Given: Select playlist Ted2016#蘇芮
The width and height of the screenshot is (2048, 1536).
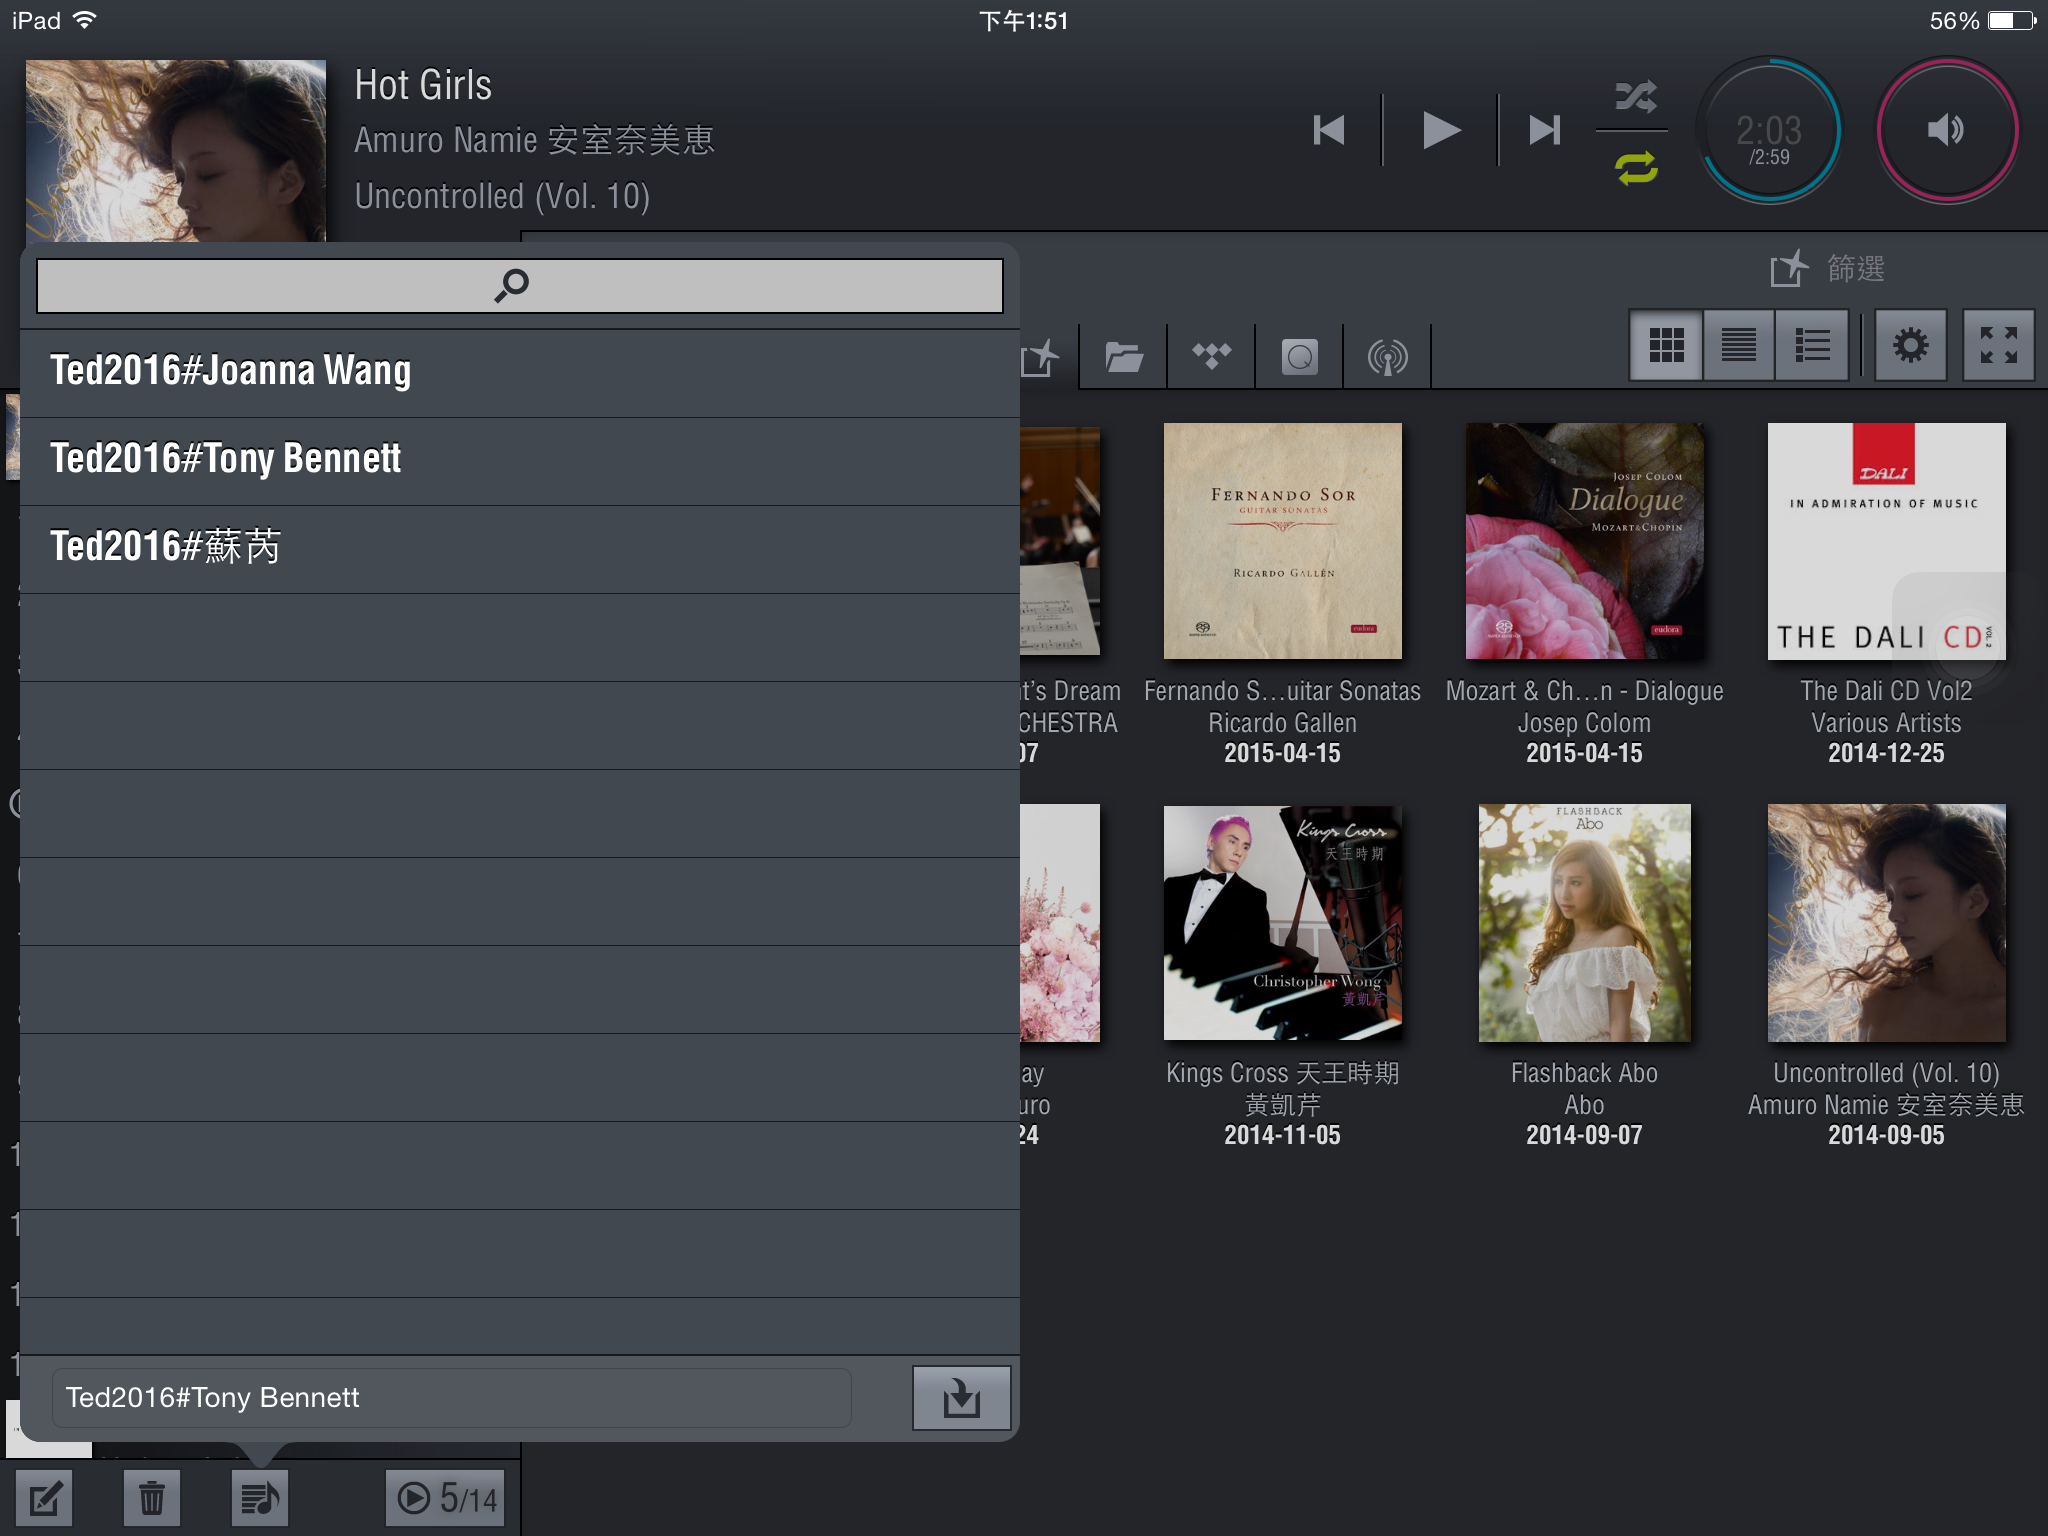Looking at the screenshot, I should click(x=166, y=546).
